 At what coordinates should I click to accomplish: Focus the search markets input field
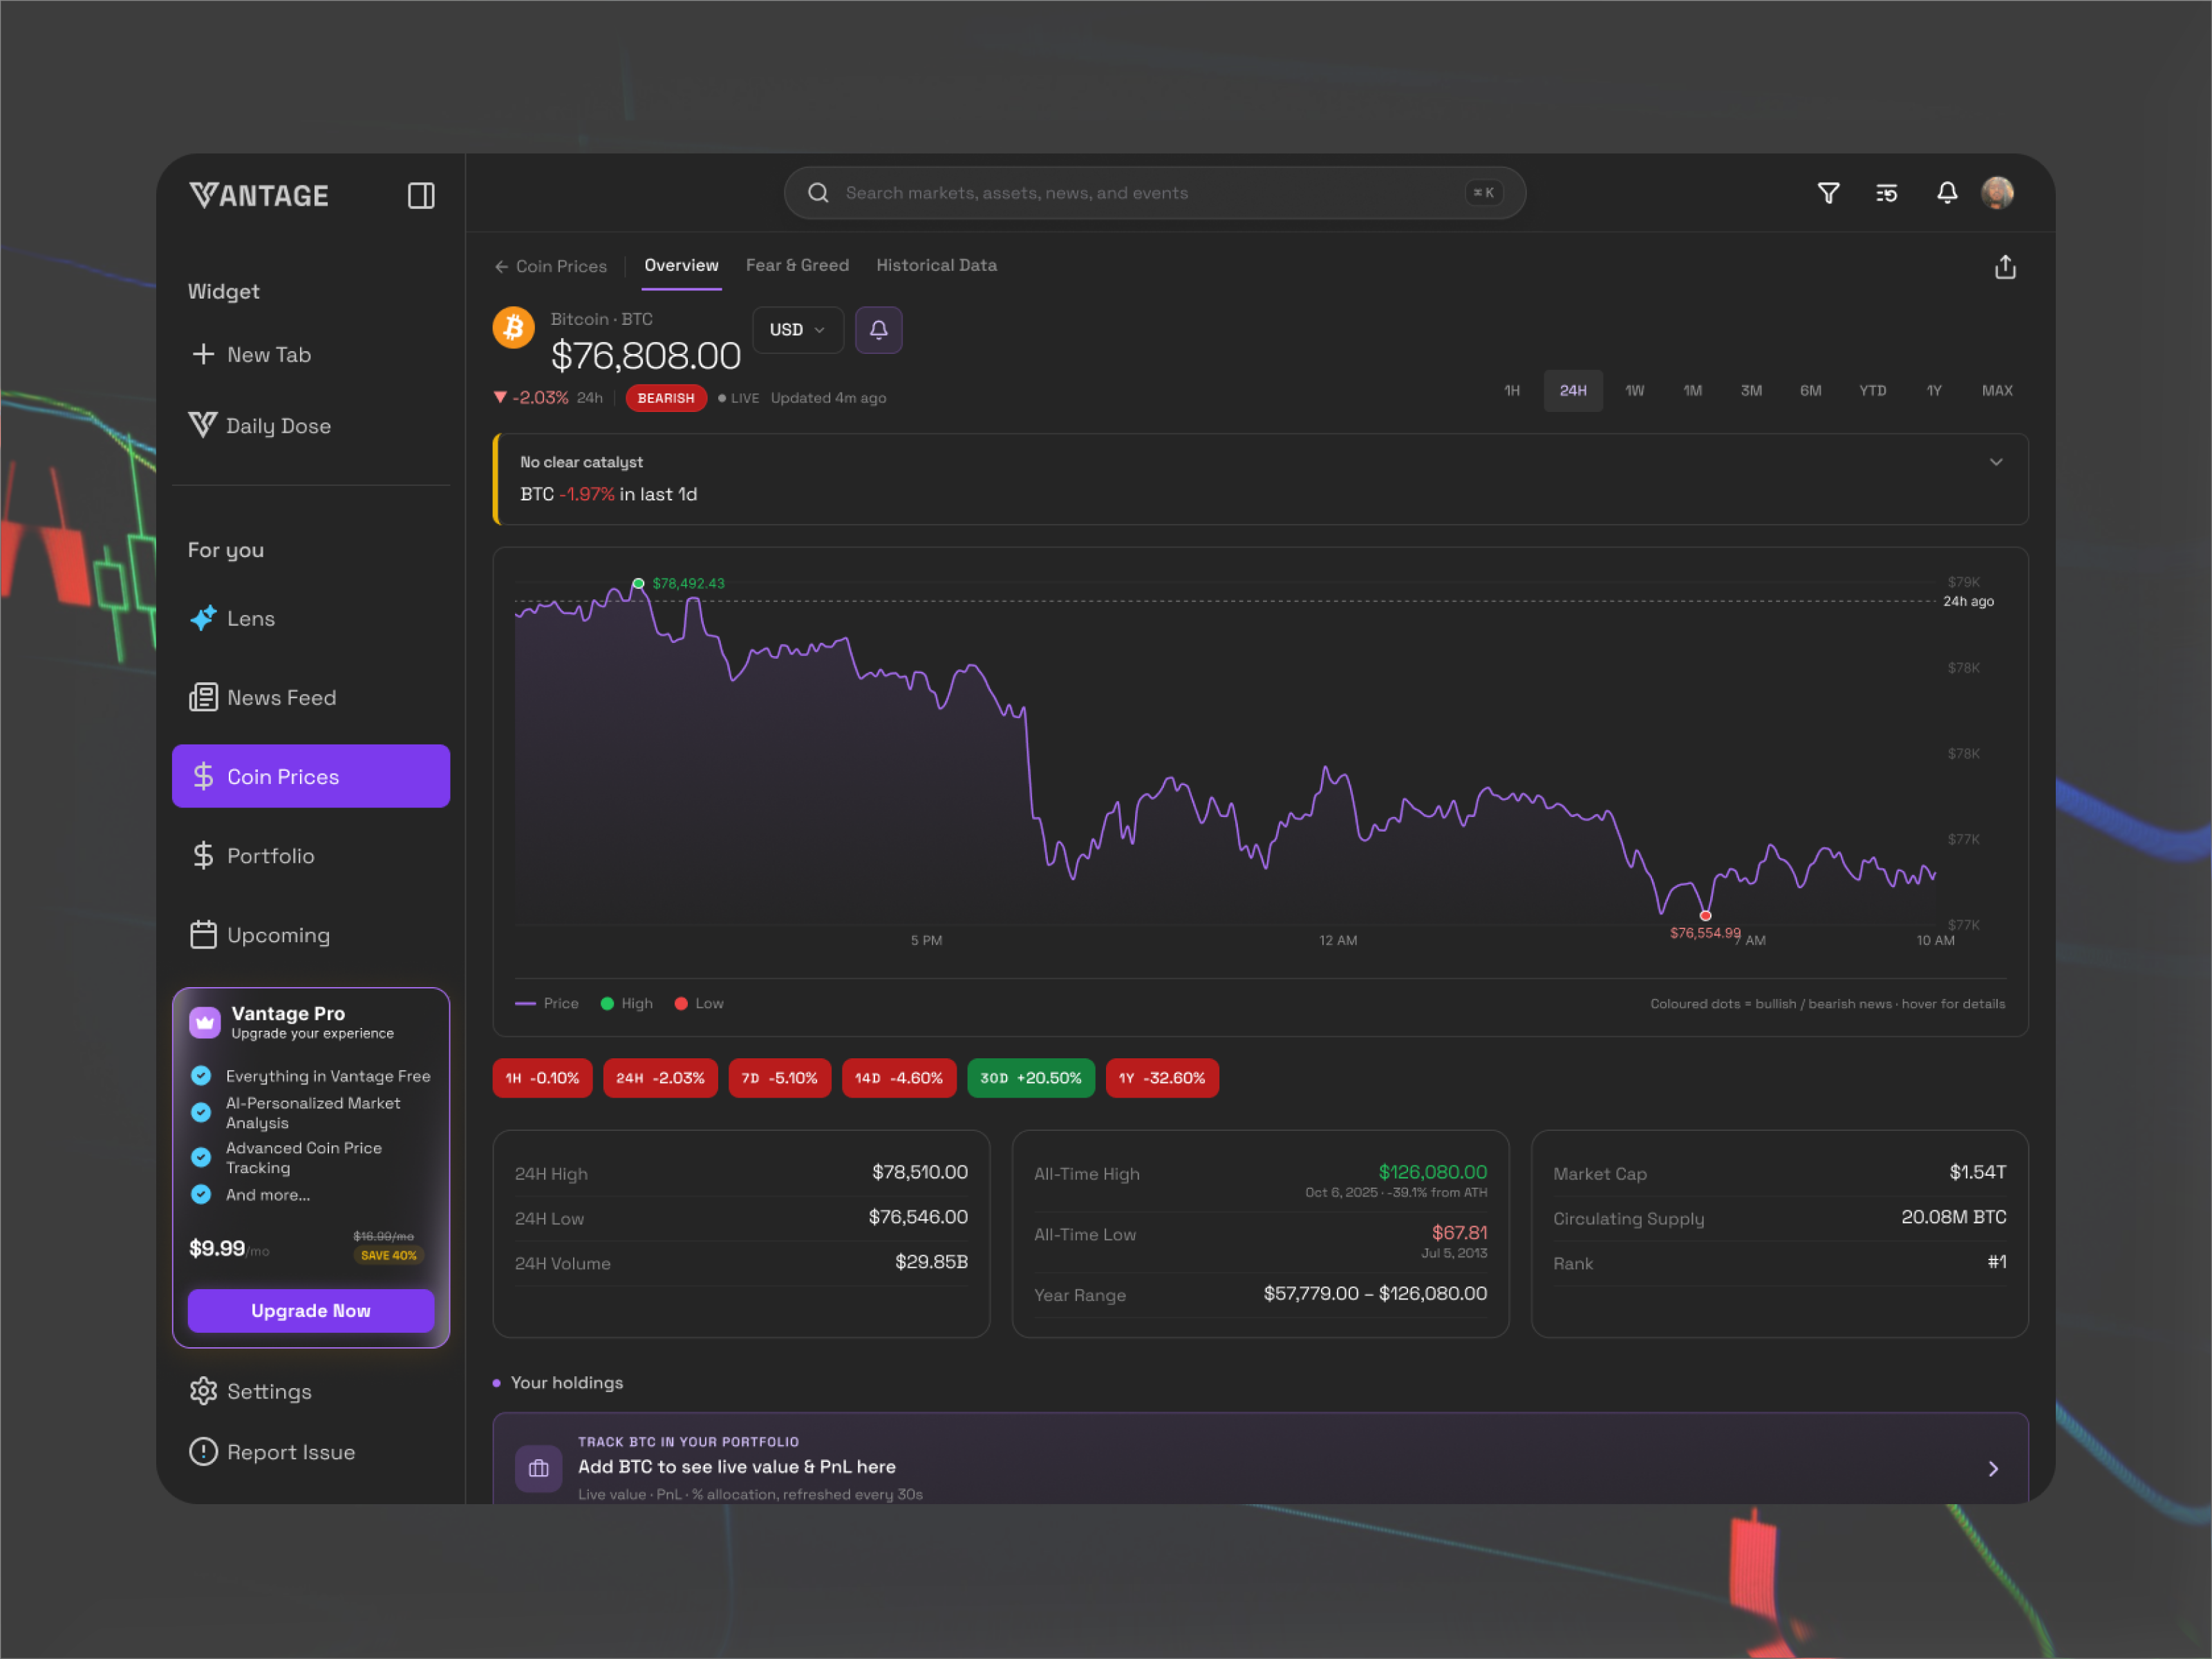point(1154,193)
